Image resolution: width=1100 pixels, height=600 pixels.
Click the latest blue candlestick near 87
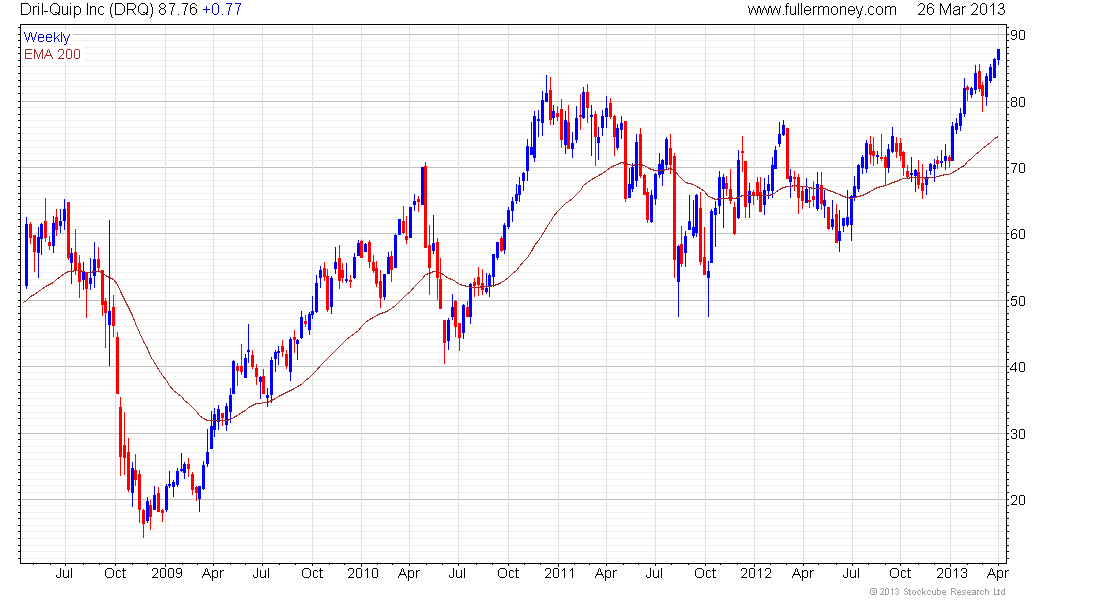998,55
